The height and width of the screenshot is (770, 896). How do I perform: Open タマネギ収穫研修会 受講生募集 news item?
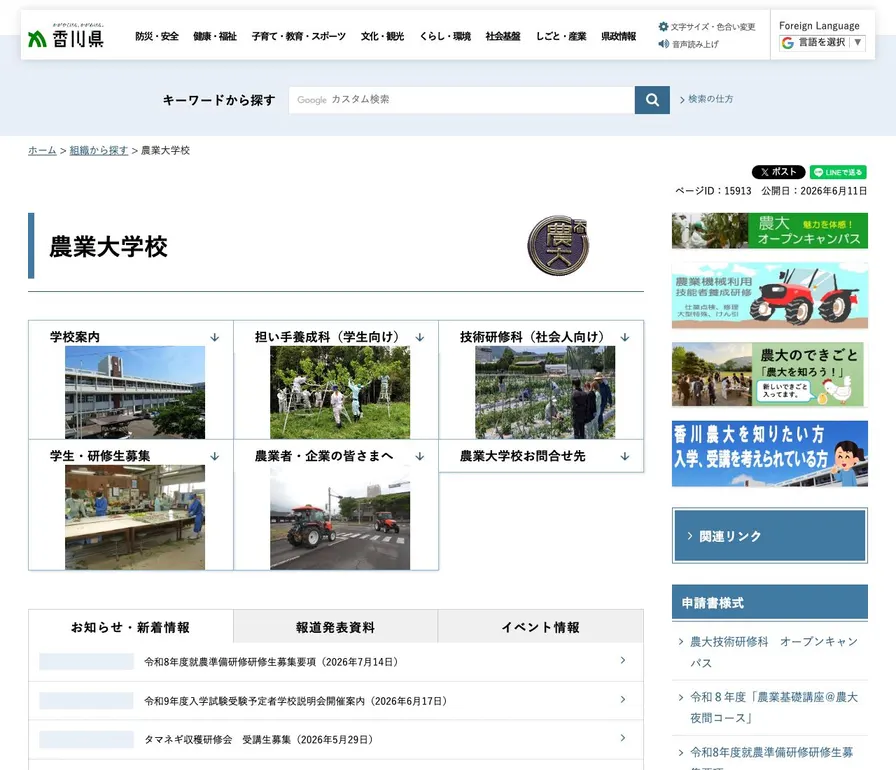(258, 740)
